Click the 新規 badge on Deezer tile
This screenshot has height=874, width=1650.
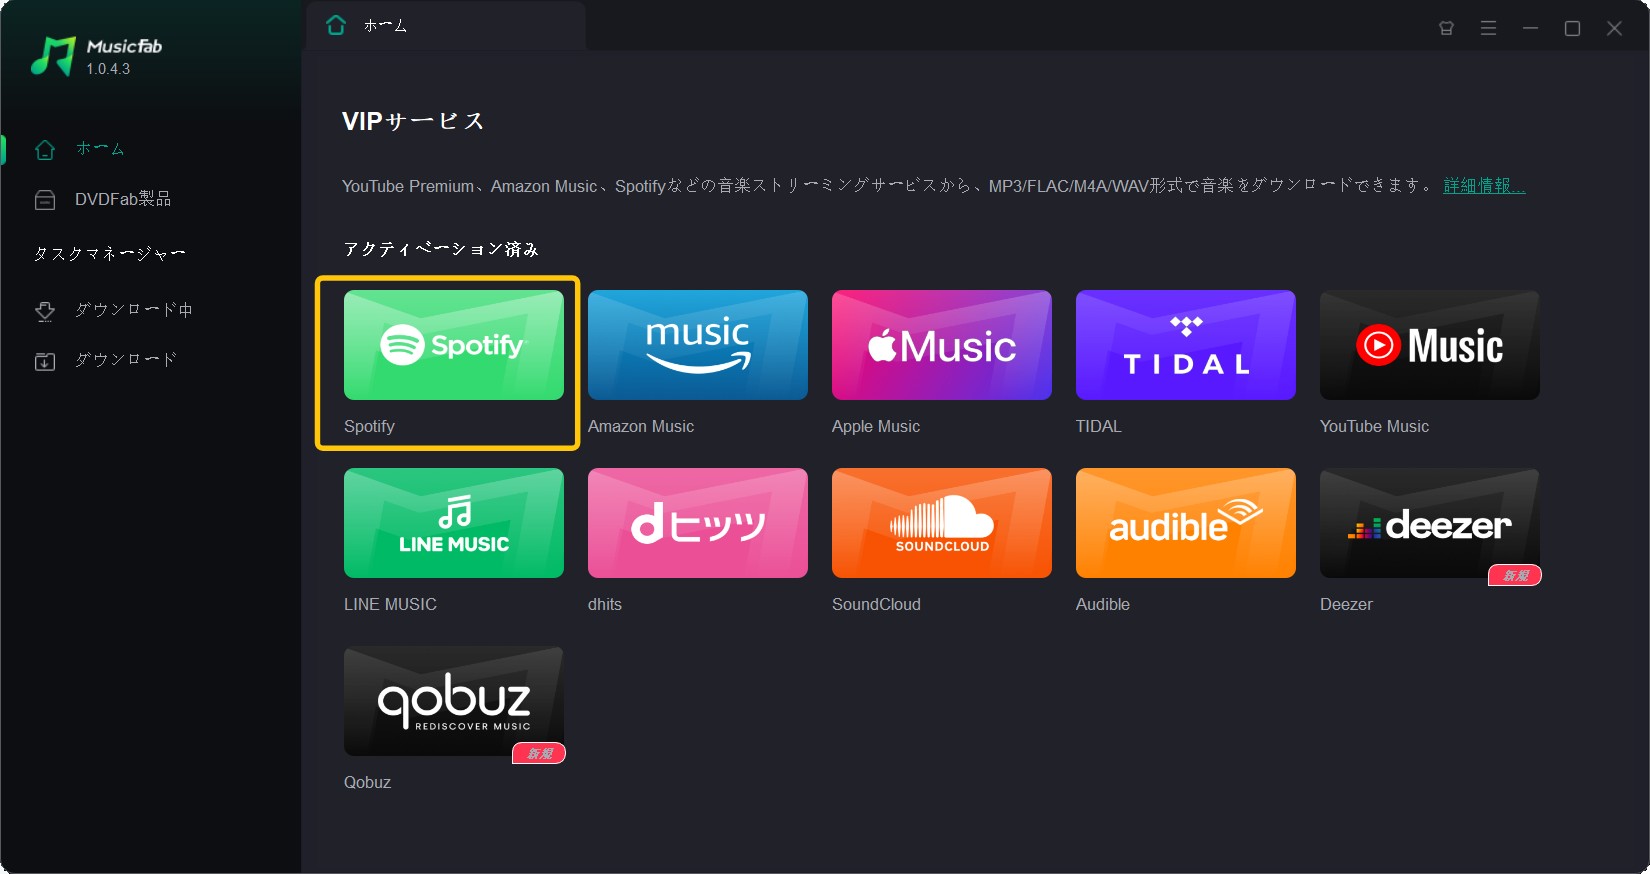click(x=1515, y=575)
